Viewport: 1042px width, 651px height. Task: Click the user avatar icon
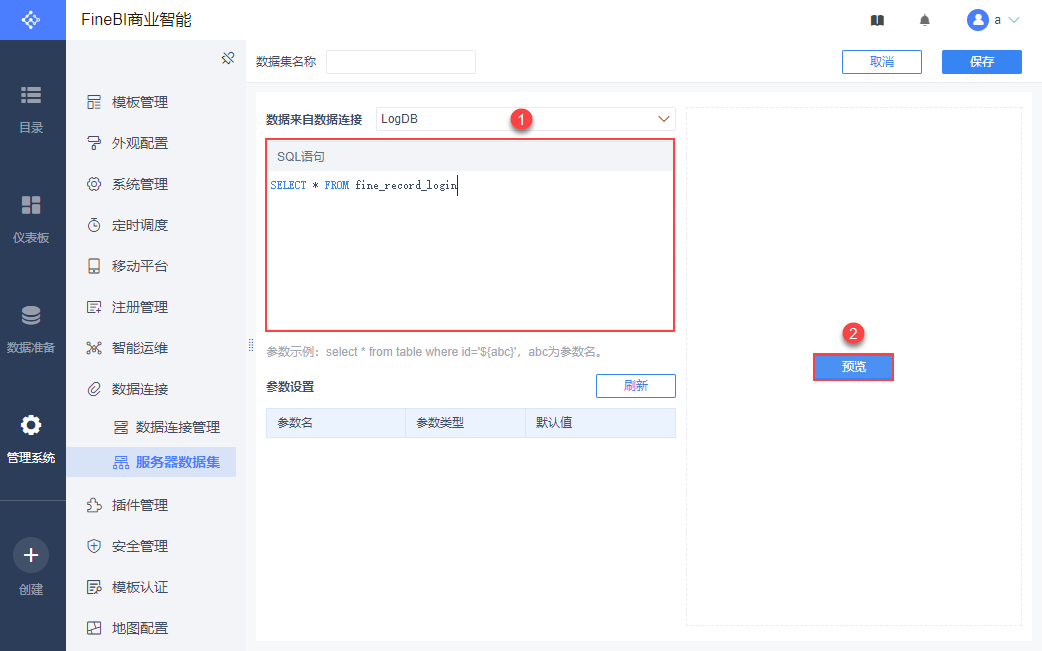(978, 20)
